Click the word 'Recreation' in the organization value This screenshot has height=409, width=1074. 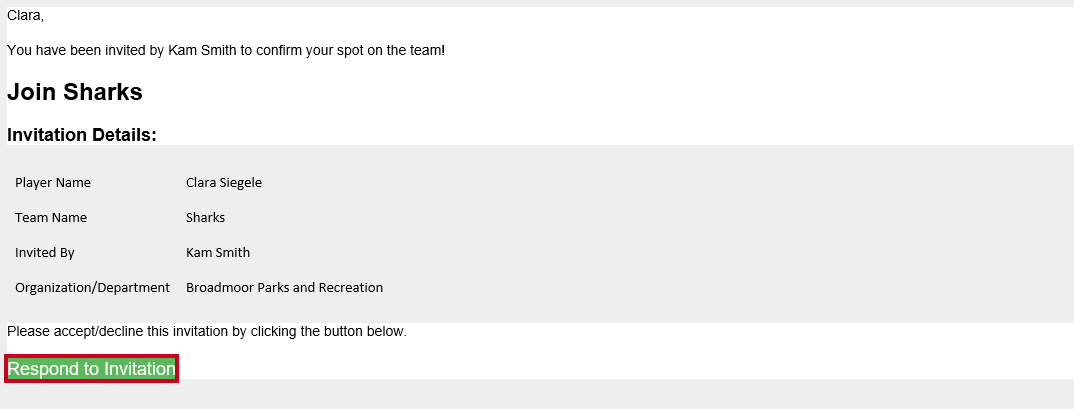point(354,288)
